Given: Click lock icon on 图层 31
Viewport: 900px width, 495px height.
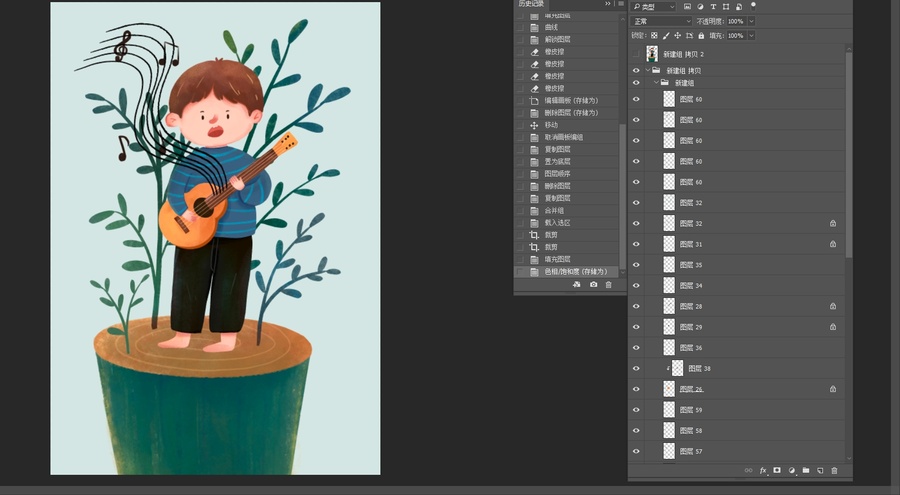Looking at the screenshot, I should [x=833, y=244].
